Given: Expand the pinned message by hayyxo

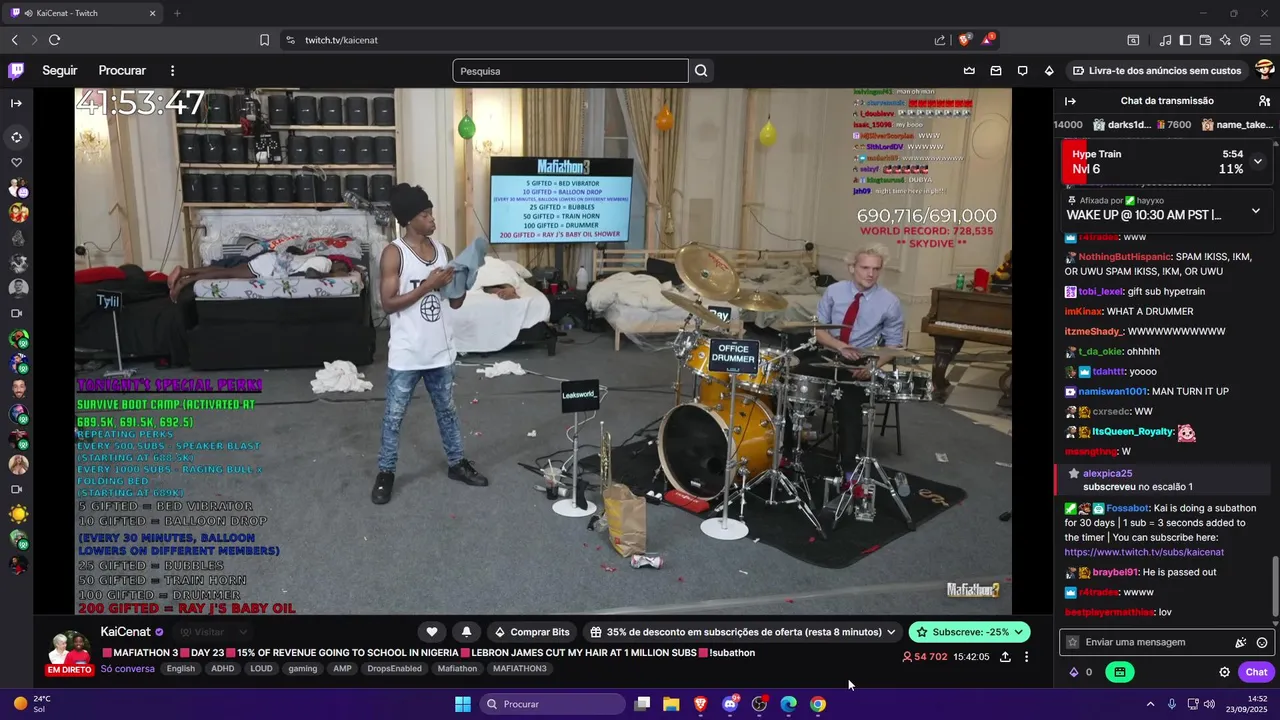Looking at the screenshot, I should click(1256, 211).
